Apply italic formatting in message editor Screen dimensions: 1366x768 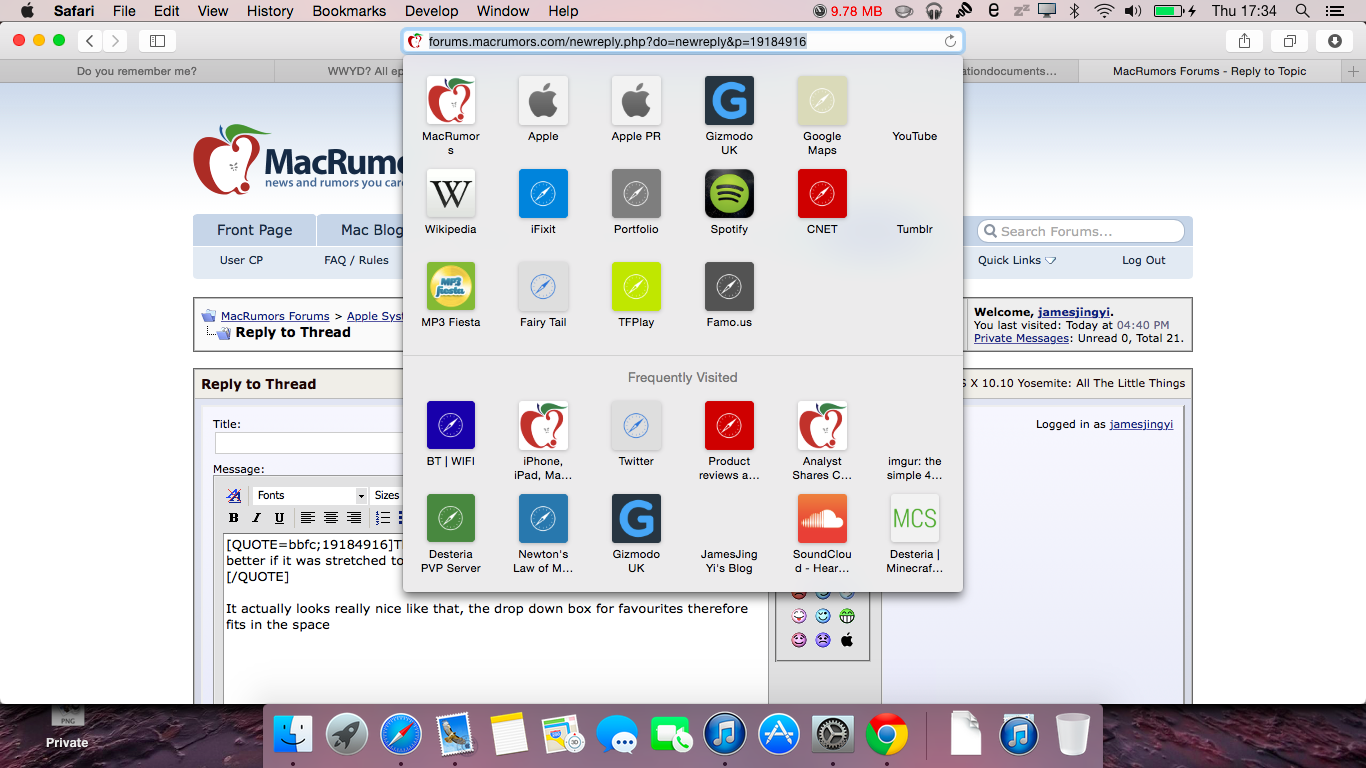(x=256, y=518)
